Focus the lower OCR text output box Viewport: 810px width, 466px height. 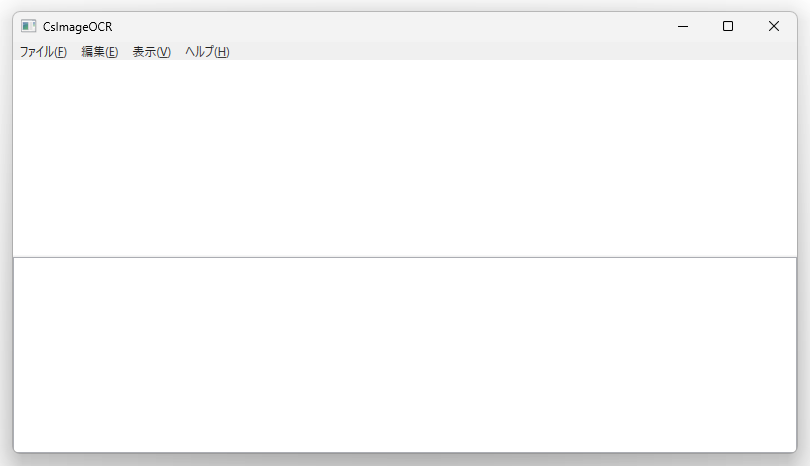tap(405, 355)
